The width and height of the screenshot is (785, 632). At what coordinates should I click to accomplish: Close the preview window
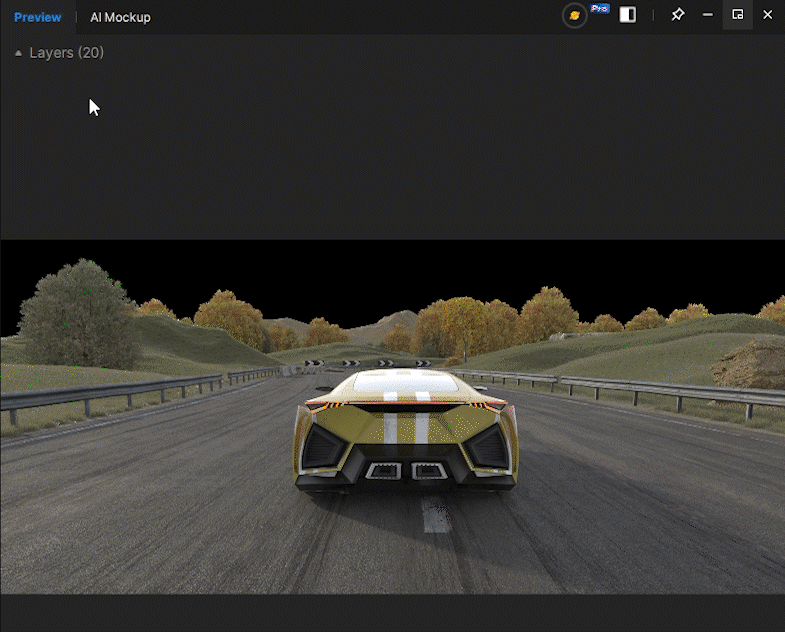(767, 15)
